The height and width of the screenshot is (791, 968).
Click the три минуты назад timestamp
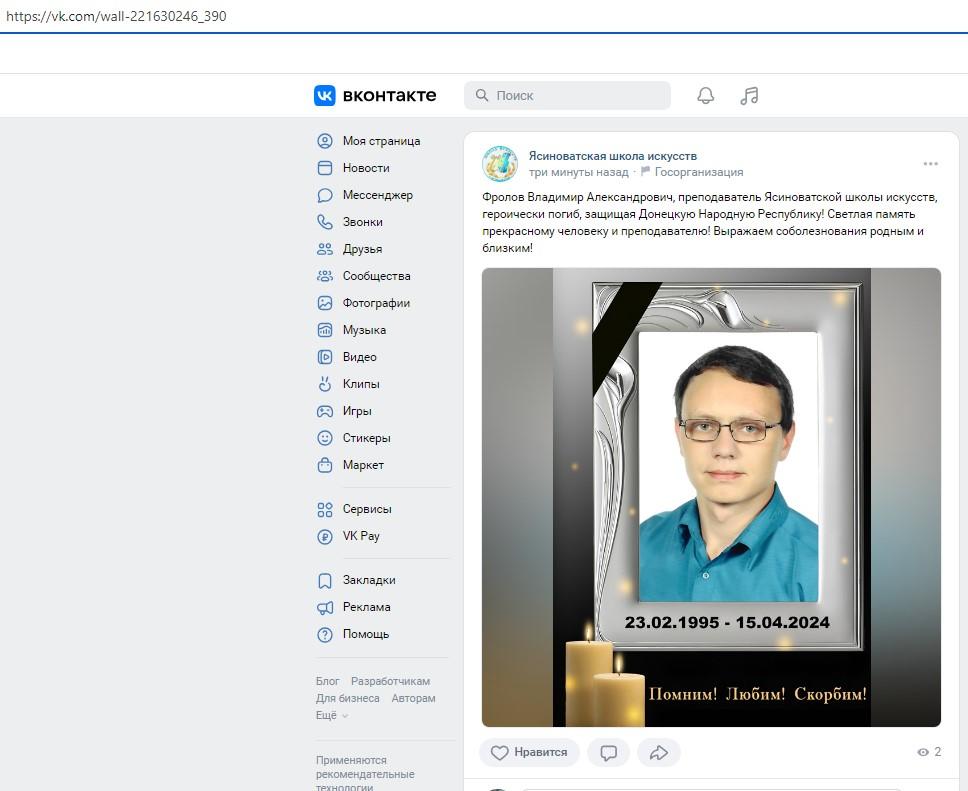pos(578,172)
